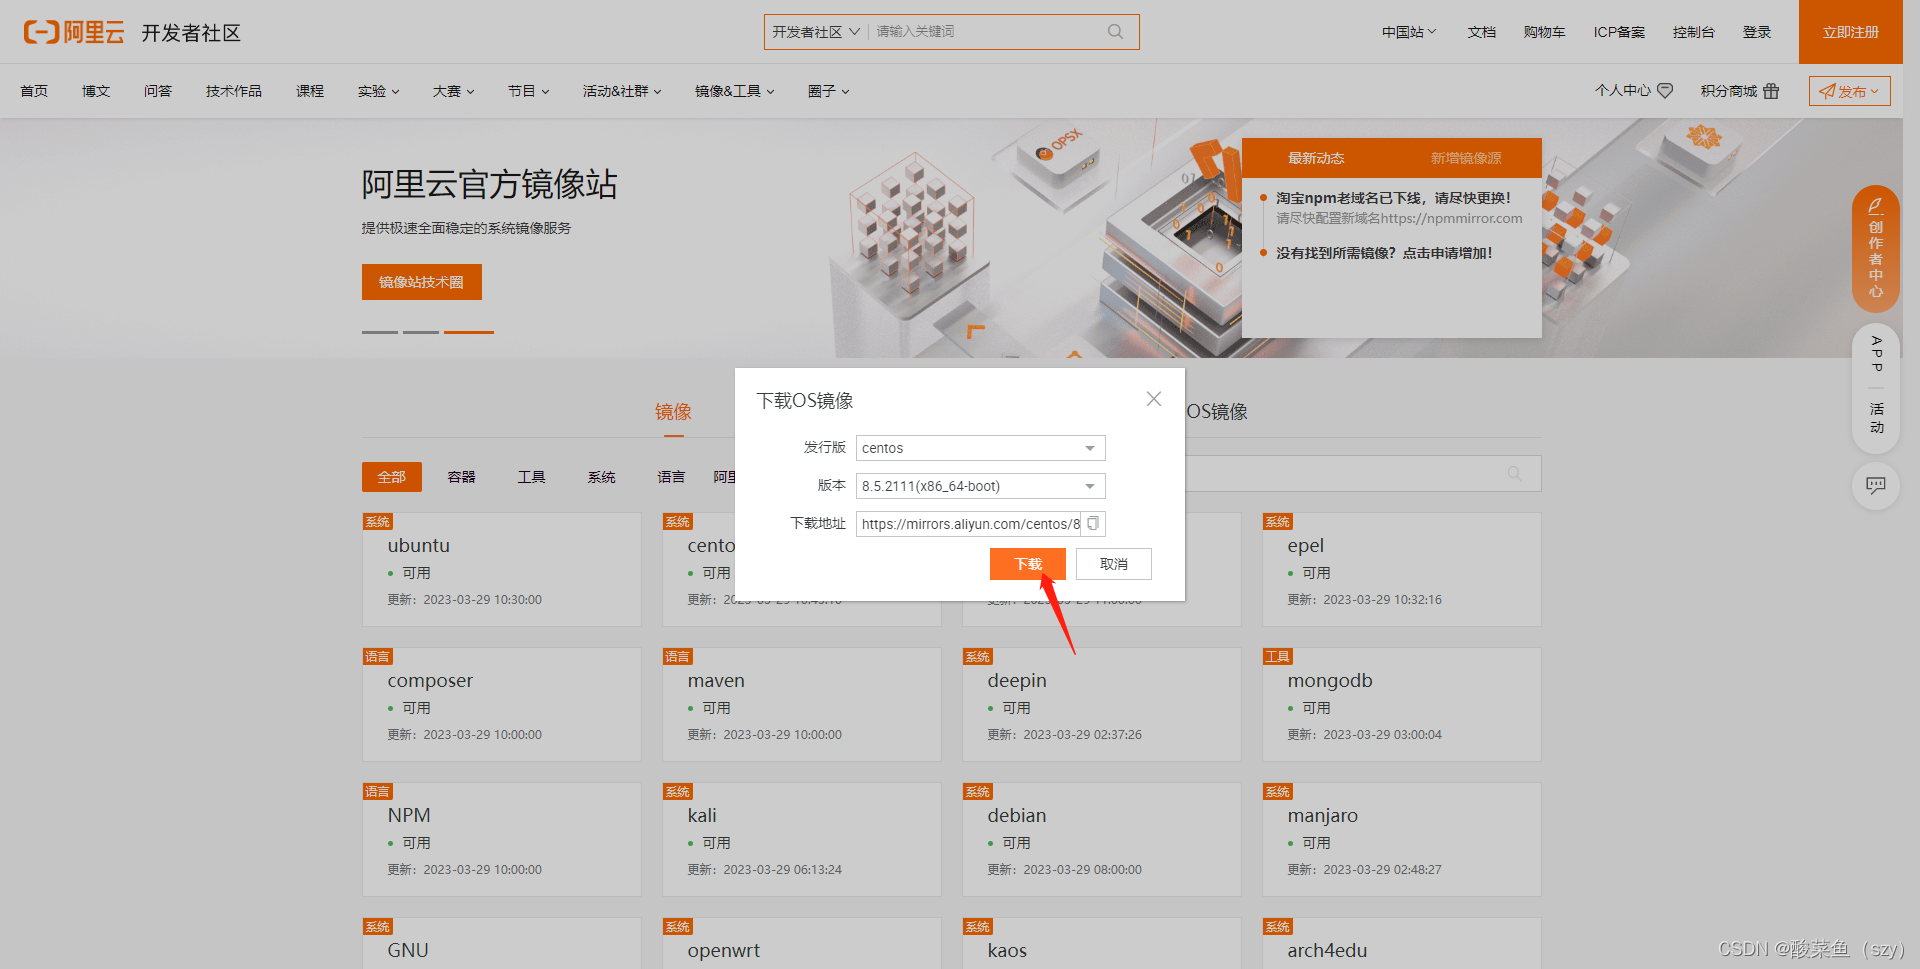Open the deepin mirror card
Image resolution: width=1920 pixels, height=969 pixels.
click(x=1102, y=705)
